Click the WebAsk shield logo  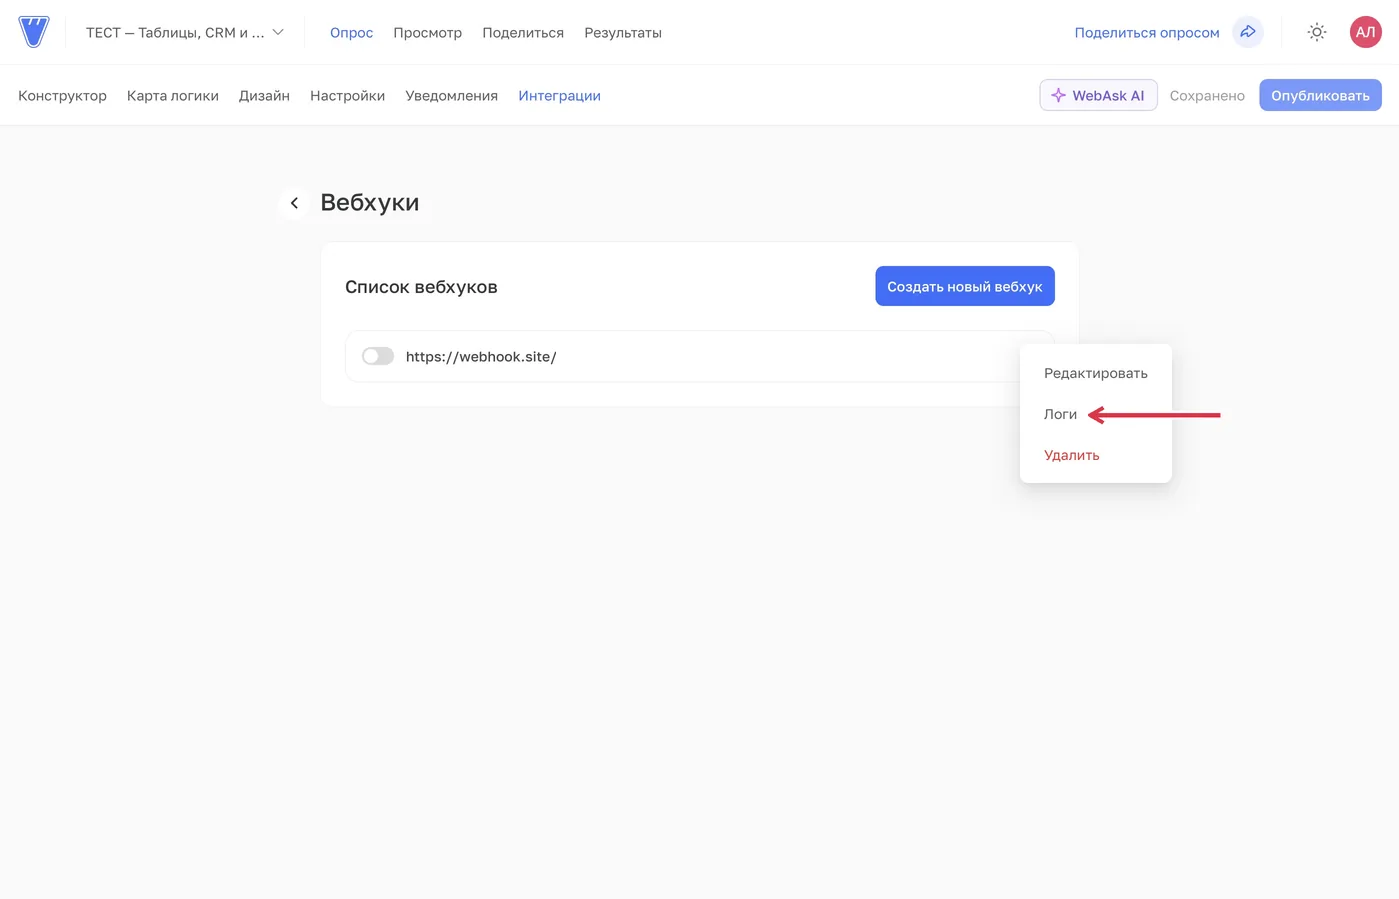[34, 32]
